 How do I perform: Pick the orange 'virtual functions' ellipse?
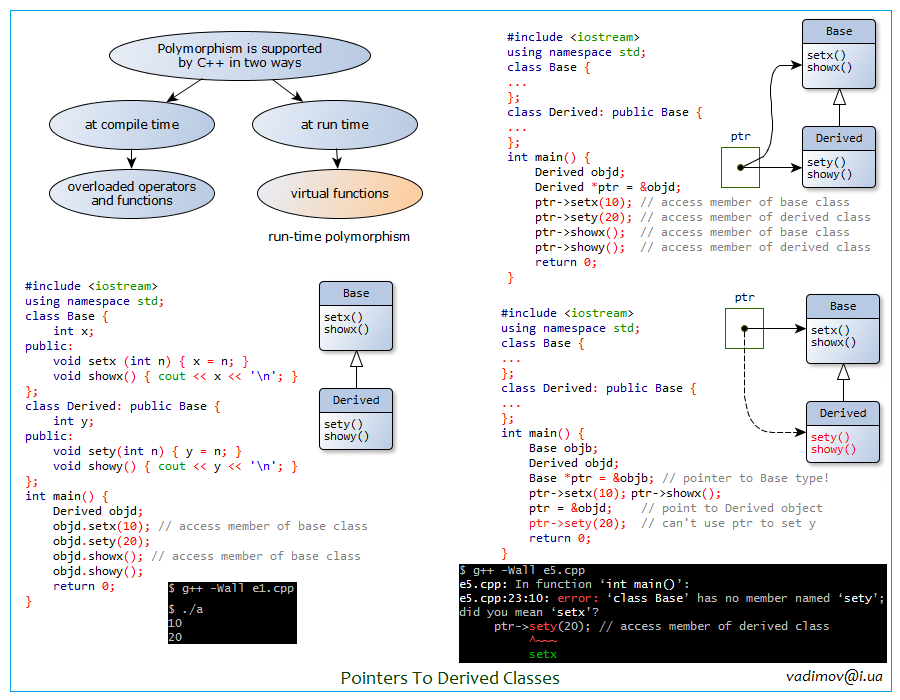[x=340, y=193]
